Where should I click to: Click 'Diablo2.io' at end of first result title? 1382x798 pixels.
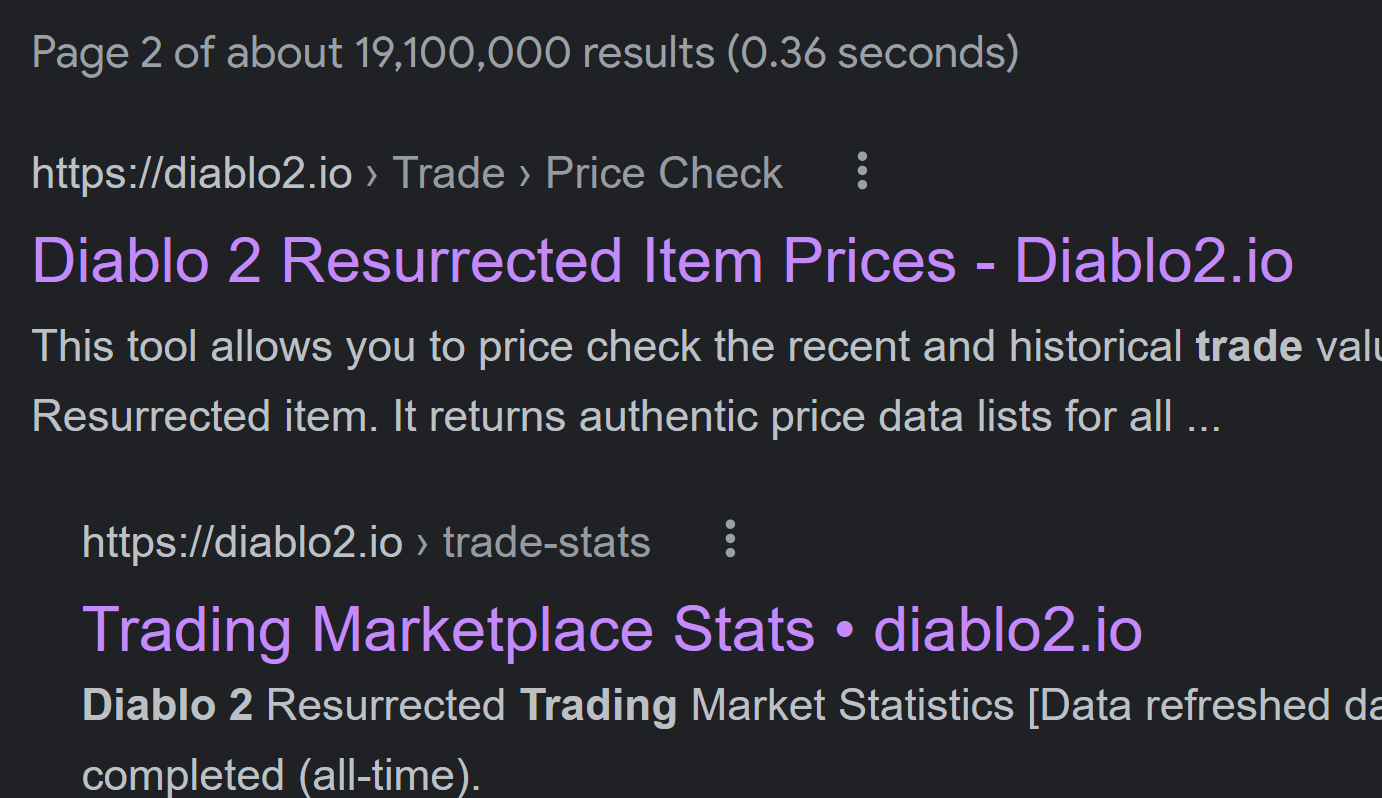pyautogui.click(x=1154, y=262)
